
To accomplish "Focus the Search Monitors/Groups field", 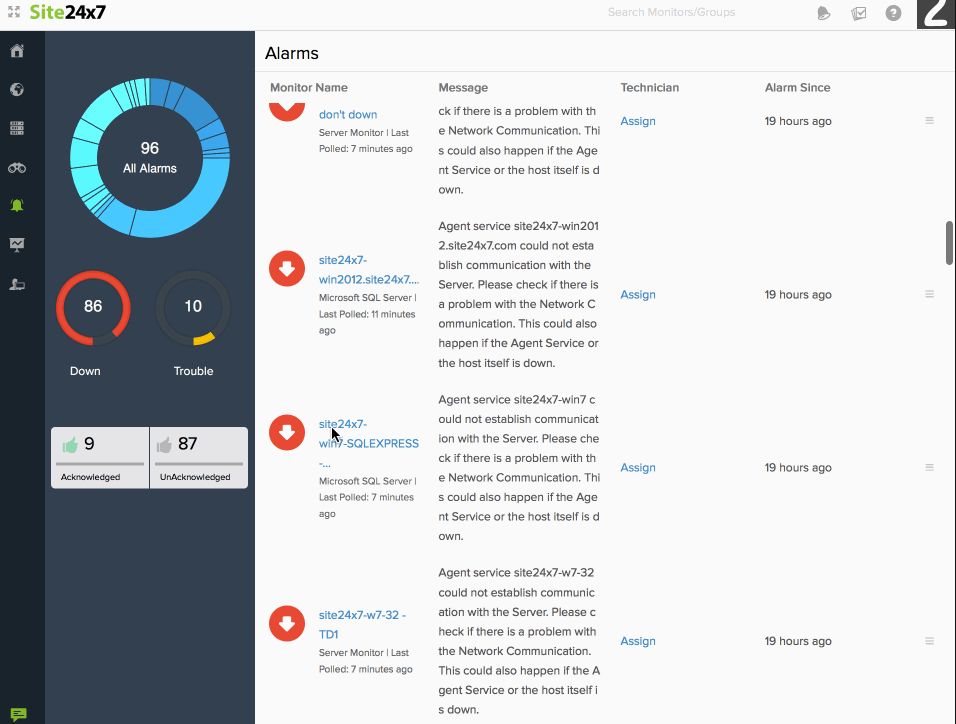I will pyautogui.click(x=671, y=12).
